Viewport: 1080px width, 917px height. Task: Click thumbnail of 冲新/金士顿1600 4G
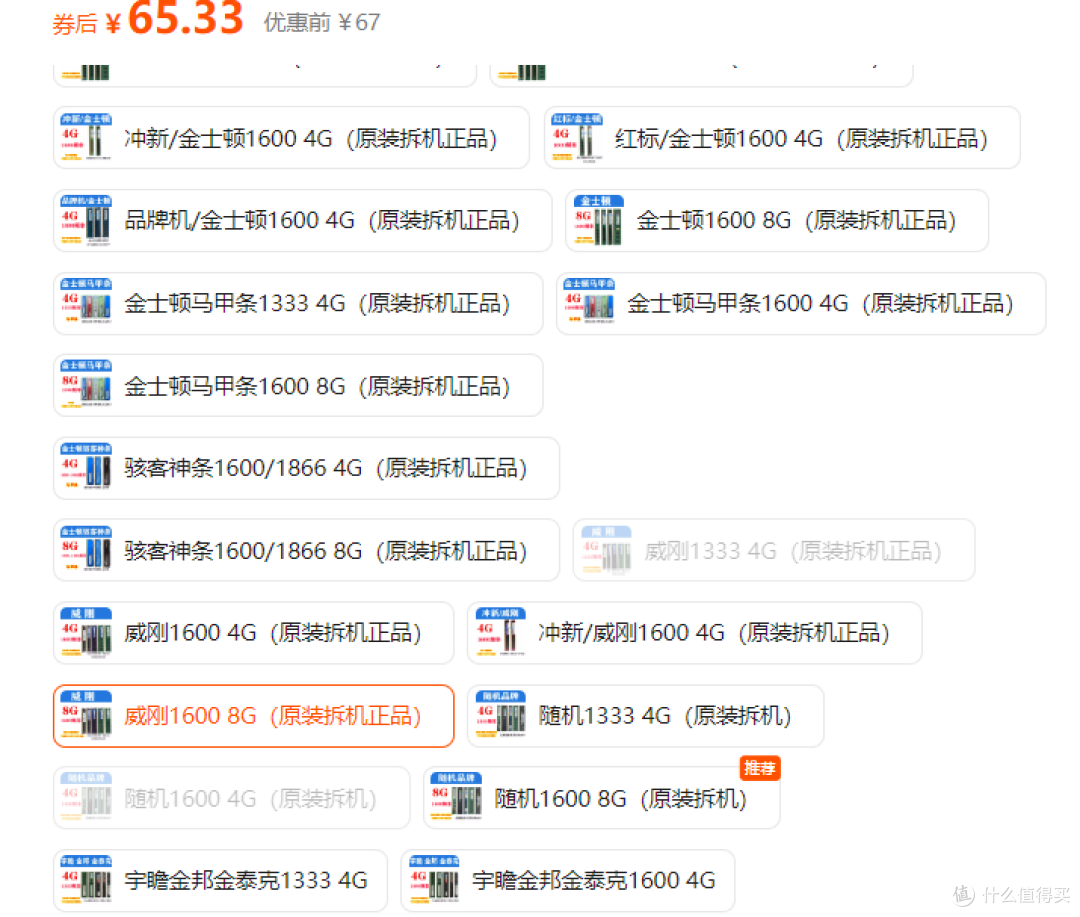click(86, 137)
